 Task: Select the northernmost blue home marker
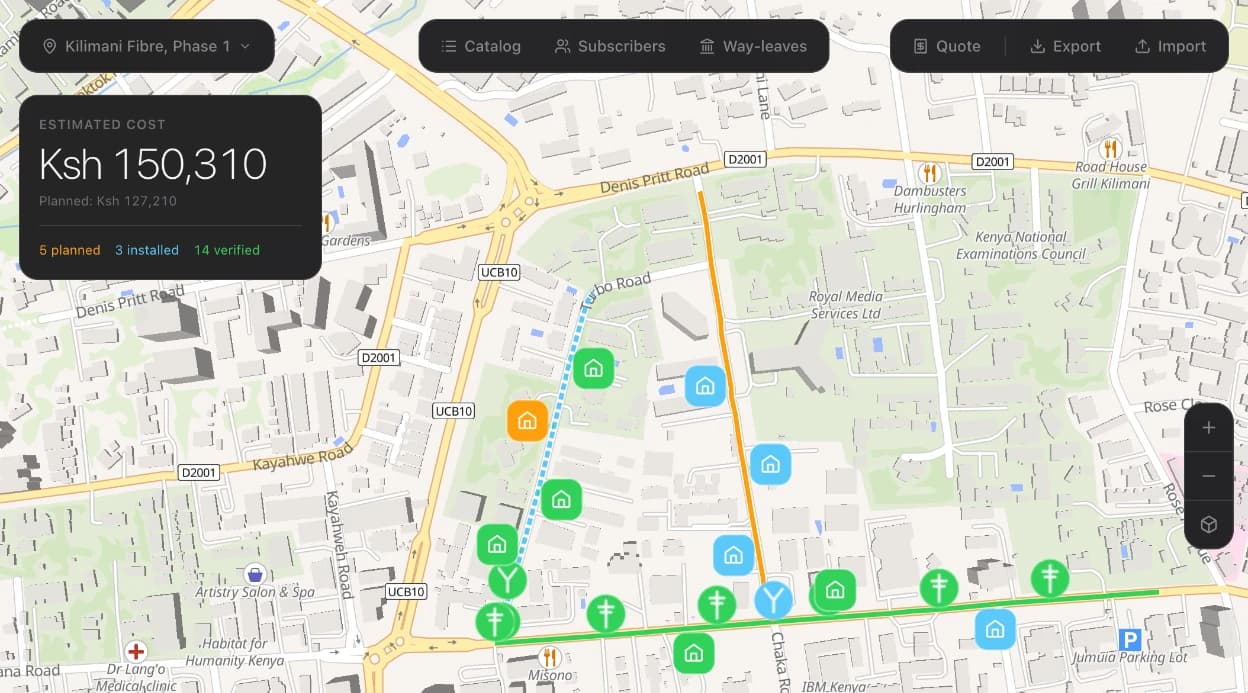coord(705,385)
